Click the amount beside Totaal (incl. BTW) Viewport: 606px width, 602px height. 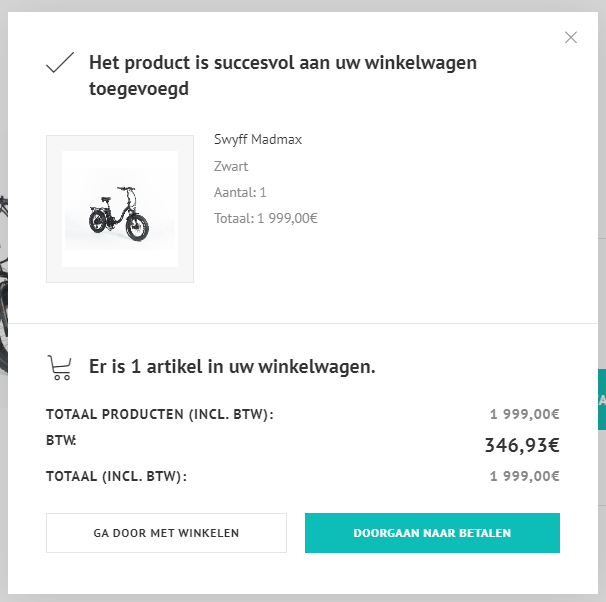click(x=524, y=477)
